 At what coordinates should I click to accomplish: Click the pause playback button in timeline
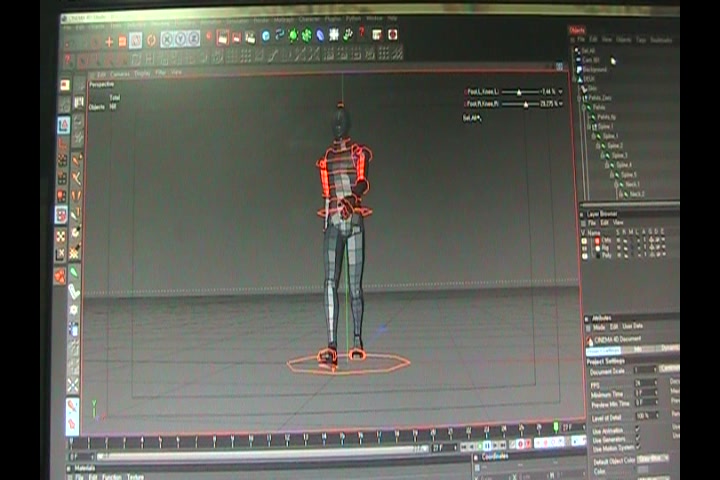(487, 446)
